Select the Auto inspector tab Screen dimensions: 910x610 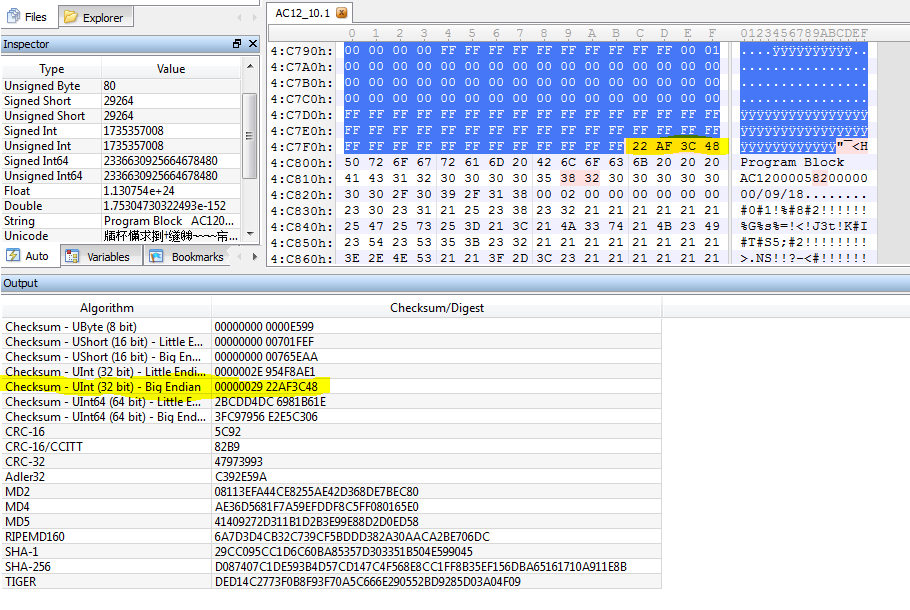point(30,257)
